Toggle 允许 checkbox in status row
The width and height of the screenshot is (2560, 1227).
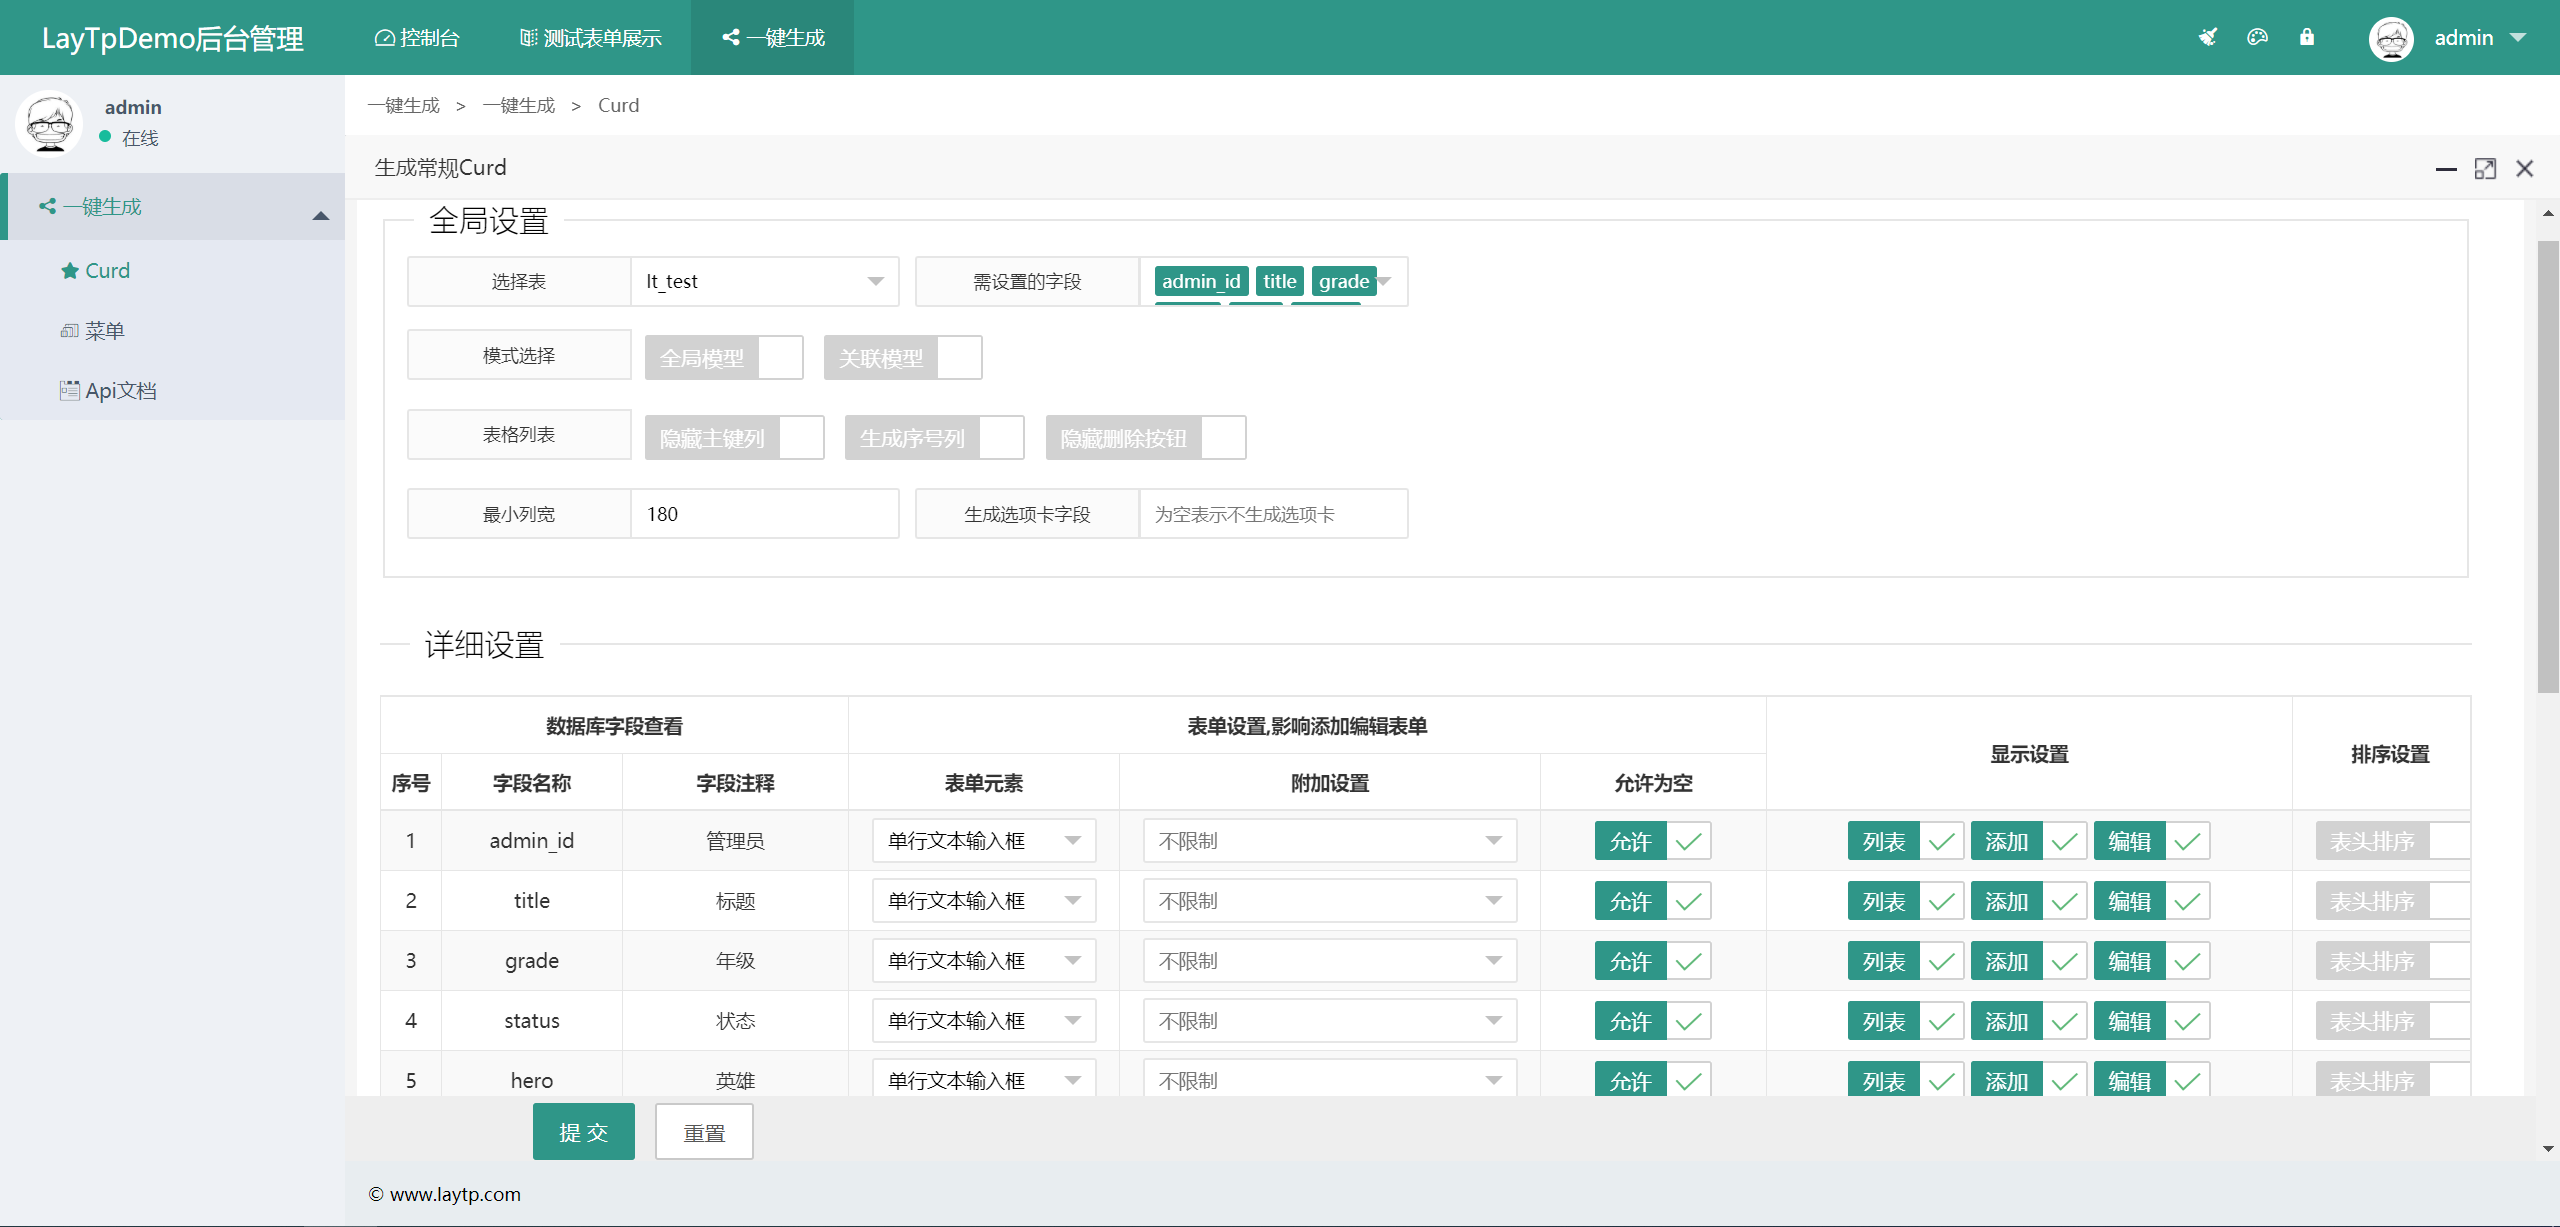(1653, 1022)
